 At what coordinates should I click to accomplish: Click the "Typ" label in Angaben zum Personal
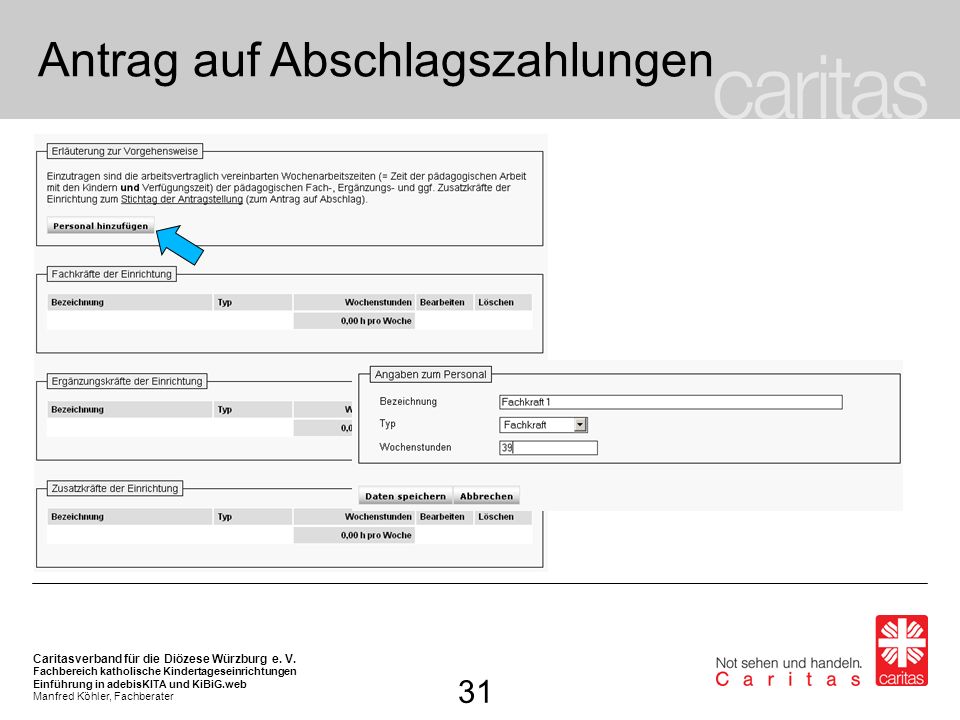388,424
